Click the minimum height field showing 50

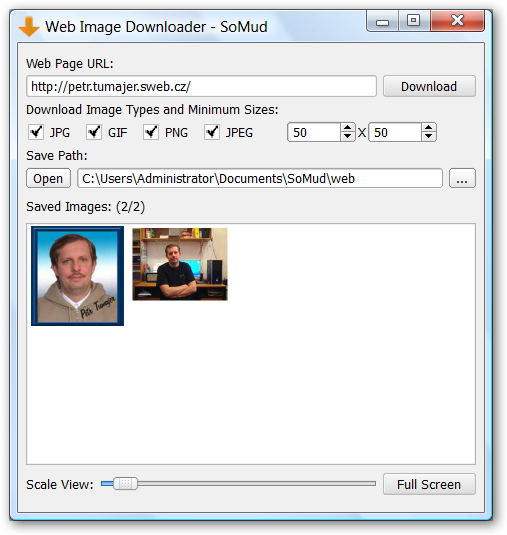[395, 132]
